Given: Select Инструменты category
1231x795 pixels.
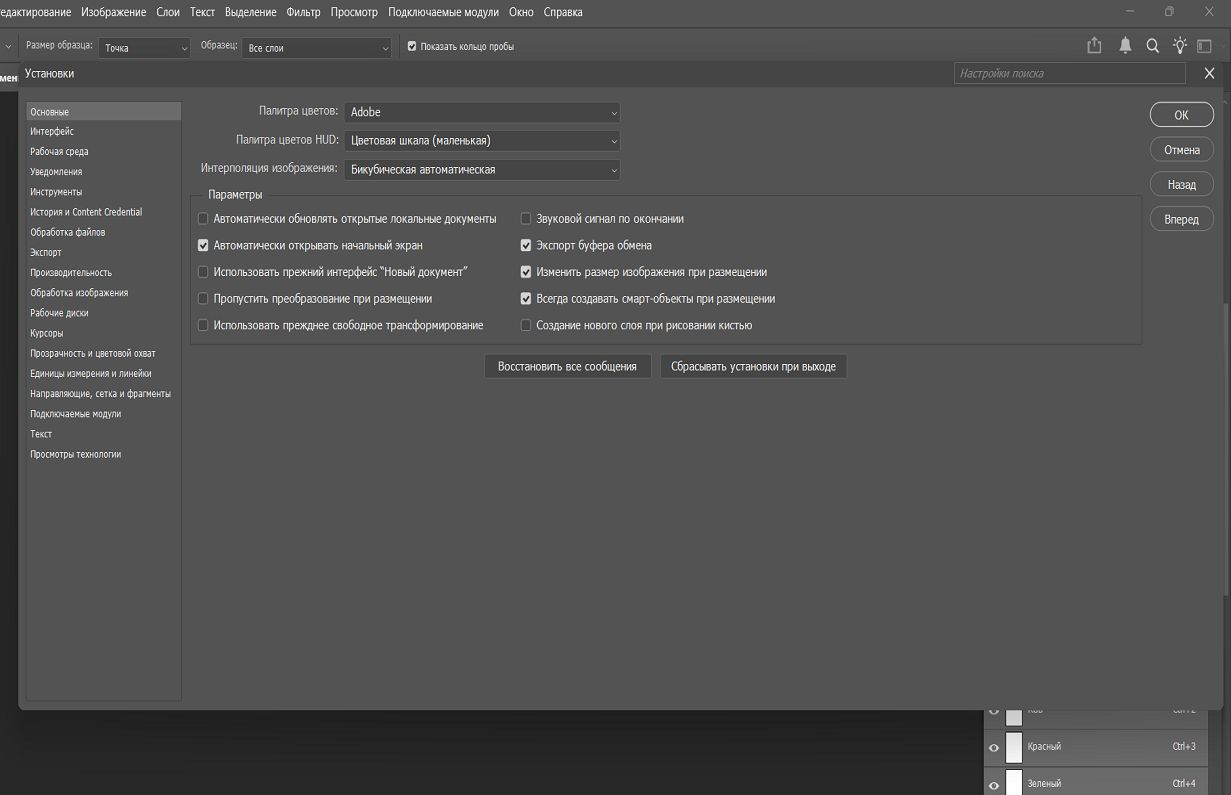Looking at the screenshot, I should pyautogui.click(x=56, y=192).
